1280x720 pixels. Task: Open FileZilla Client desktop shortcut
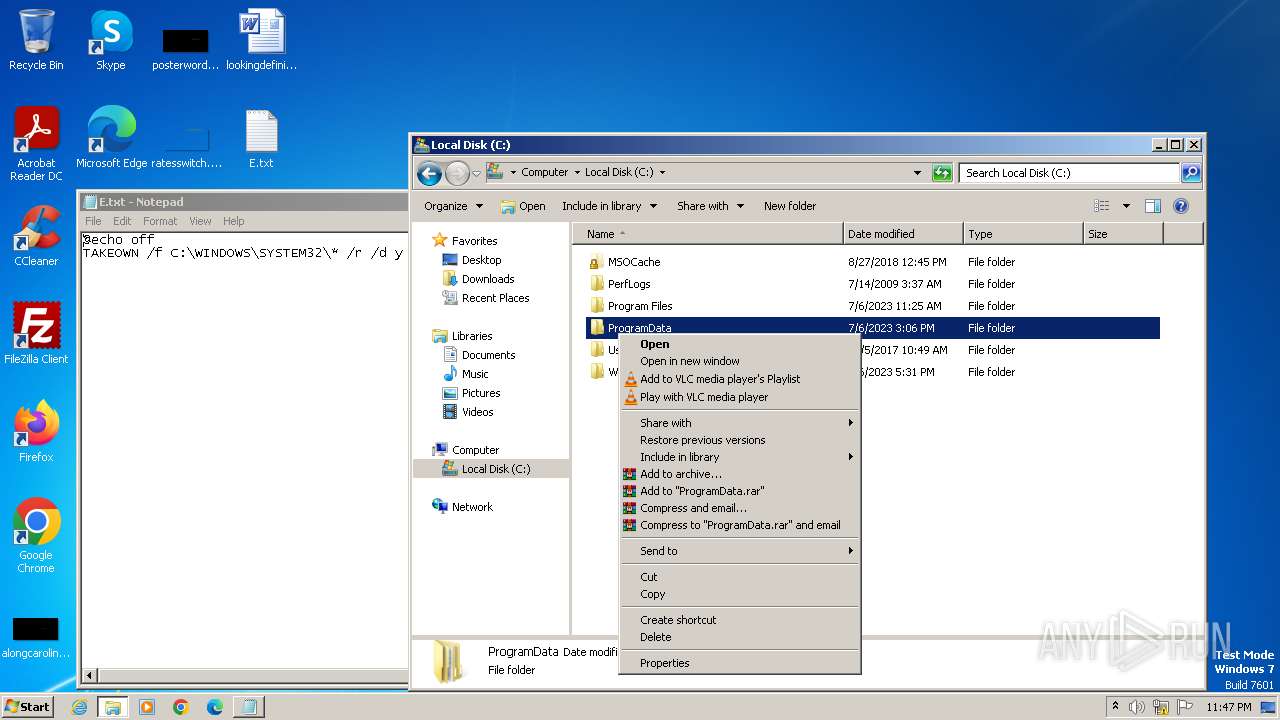[36, 333]
